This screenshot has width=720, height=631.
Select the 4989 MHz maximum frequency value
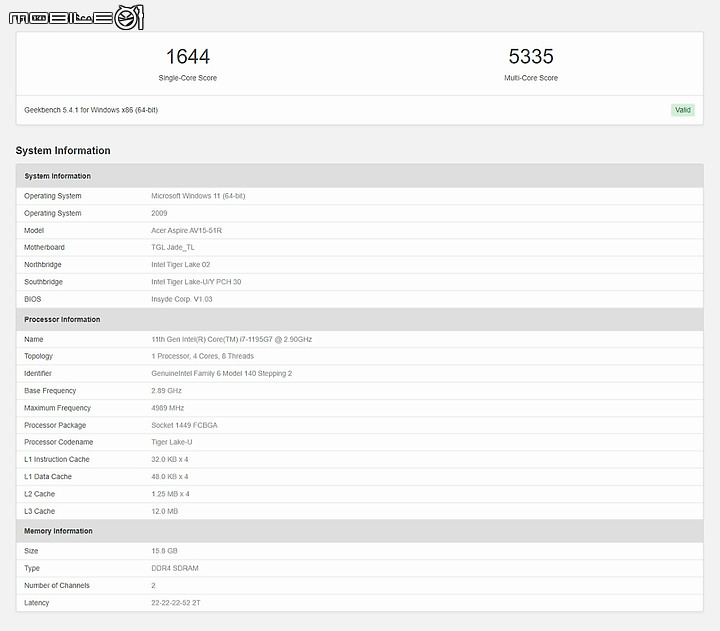[168, 408]
